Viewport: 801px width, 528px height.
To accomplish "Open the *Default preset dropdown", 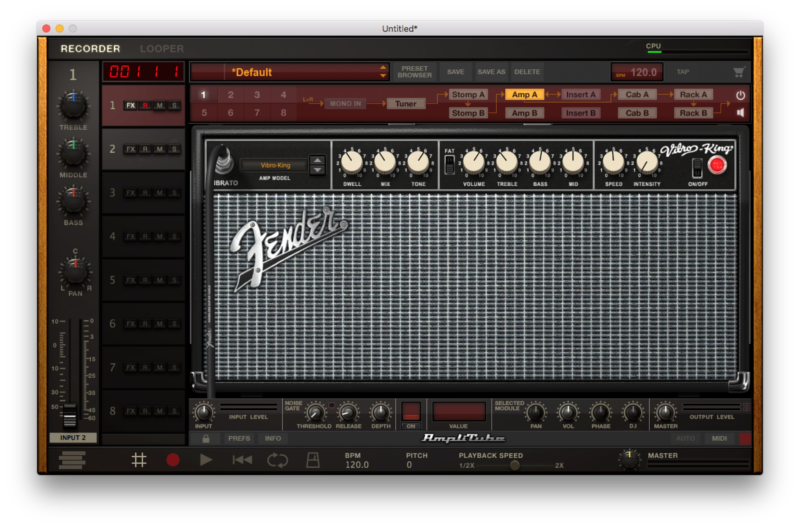I will 289,72.
